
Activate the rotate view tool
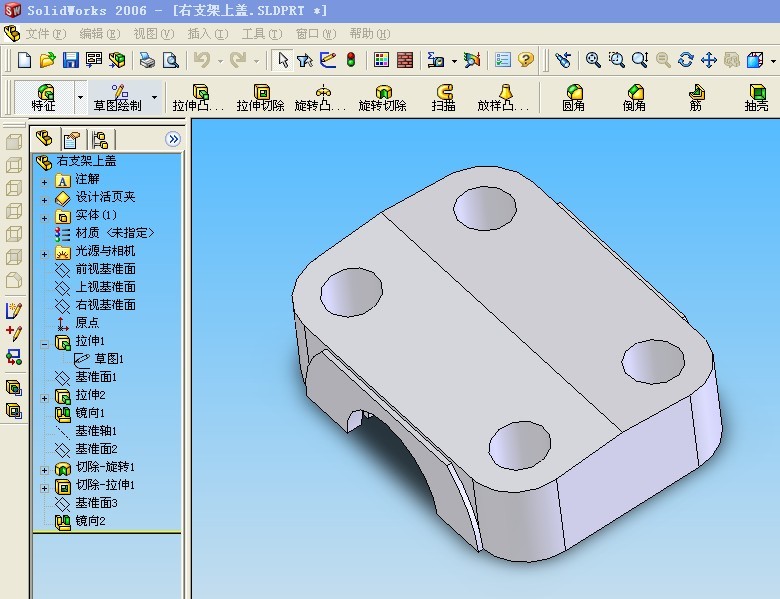point(685,60)
